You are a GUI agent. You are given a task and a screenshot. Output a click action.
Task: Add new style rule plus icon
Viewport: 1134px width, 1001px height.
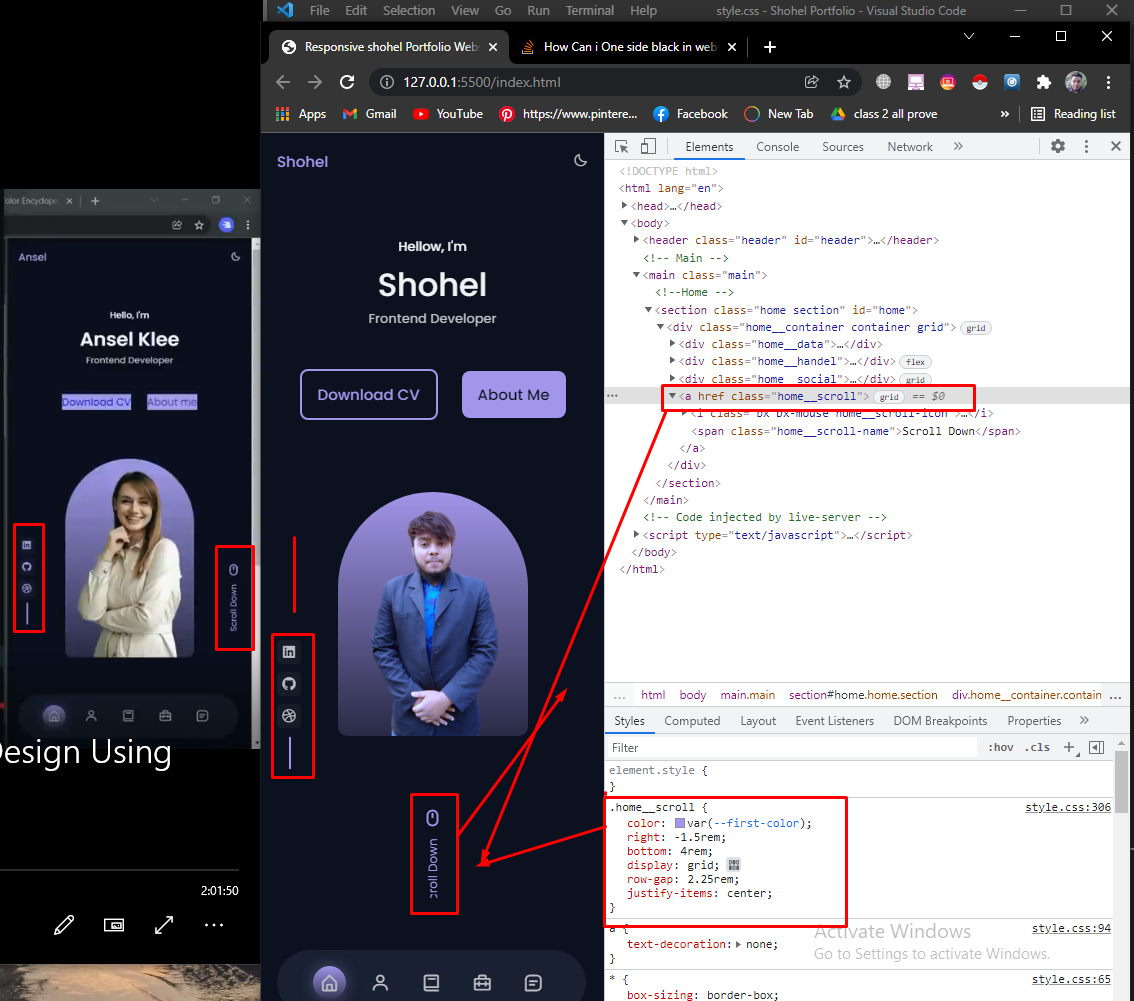tap(1069, 747)
